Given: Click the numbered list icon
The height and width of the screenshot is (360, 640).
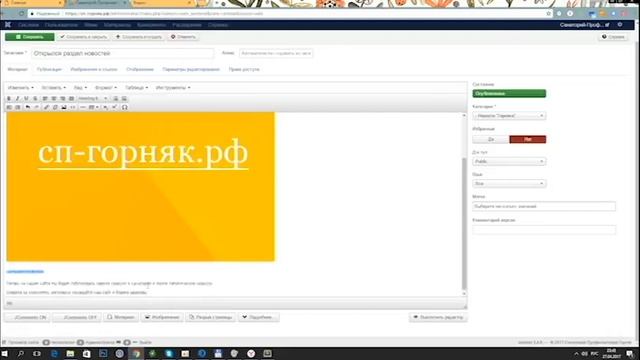Looking at the screenshot, I should pos(124,98).
